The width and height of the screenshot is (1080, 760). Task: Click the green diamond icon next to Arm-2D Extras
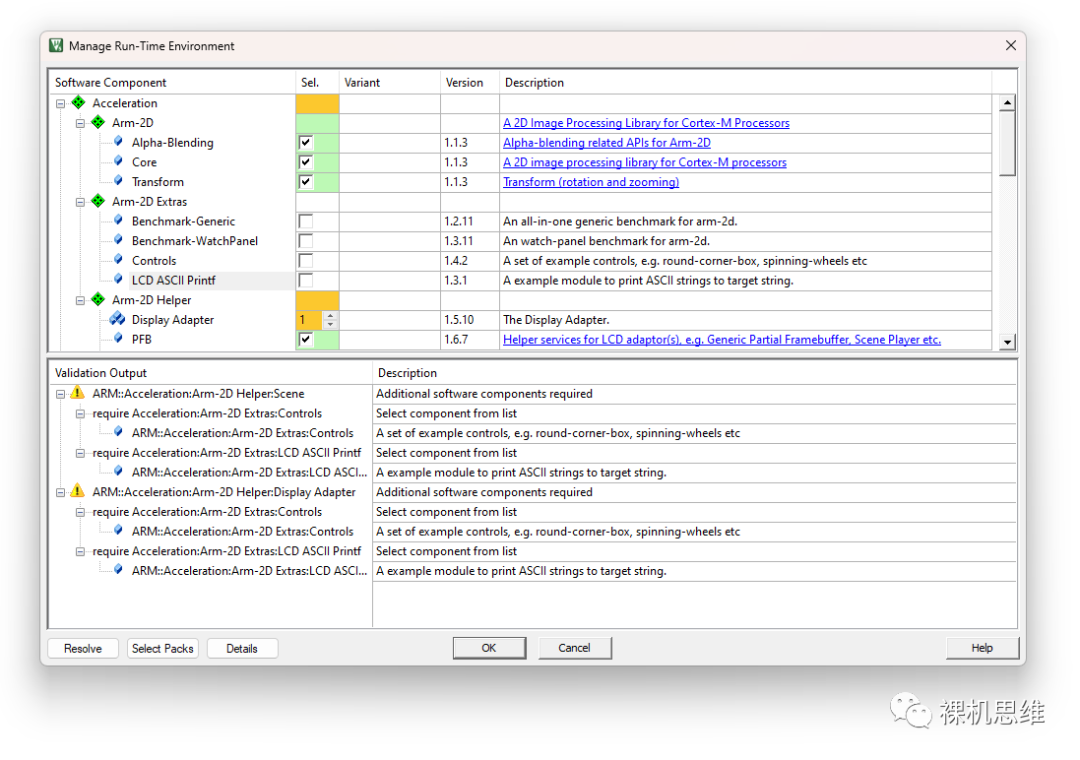[x=98, y=201]
